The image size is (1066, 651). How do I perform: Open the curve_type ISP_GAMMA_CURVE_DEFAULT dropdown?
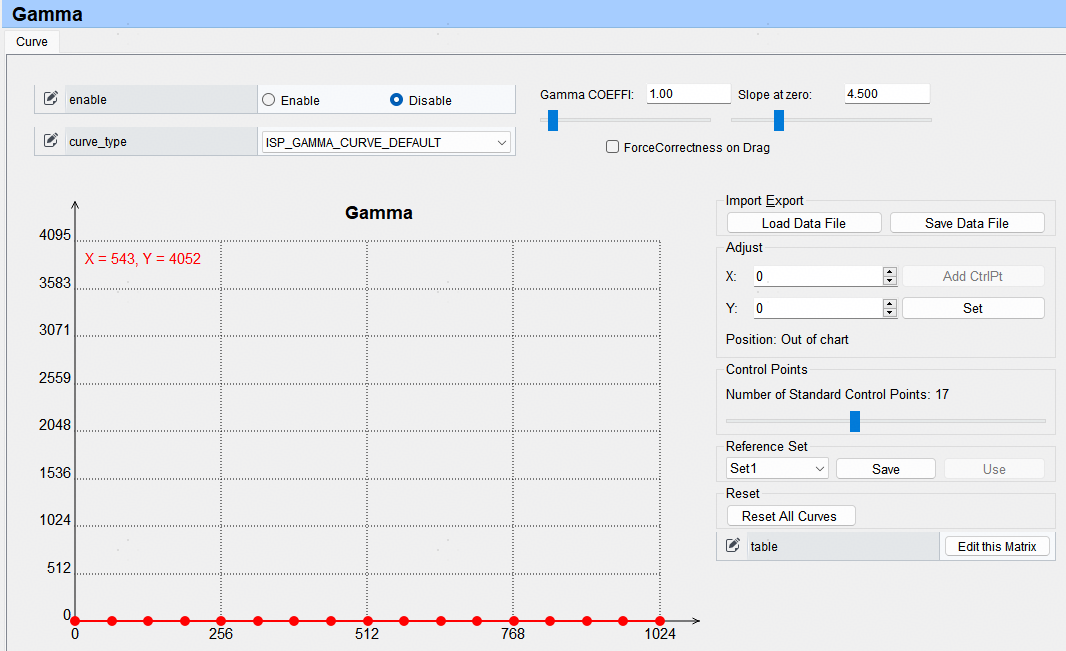coord(386,142)
